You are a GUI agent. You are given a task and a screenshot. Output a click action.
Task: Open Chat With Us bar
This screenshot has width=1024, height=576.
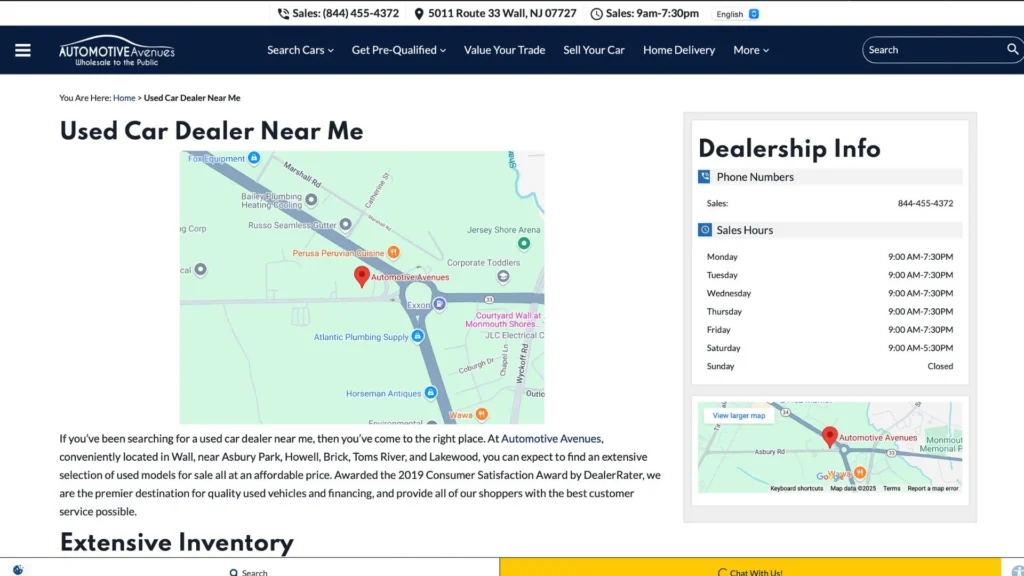click(750, 567)
